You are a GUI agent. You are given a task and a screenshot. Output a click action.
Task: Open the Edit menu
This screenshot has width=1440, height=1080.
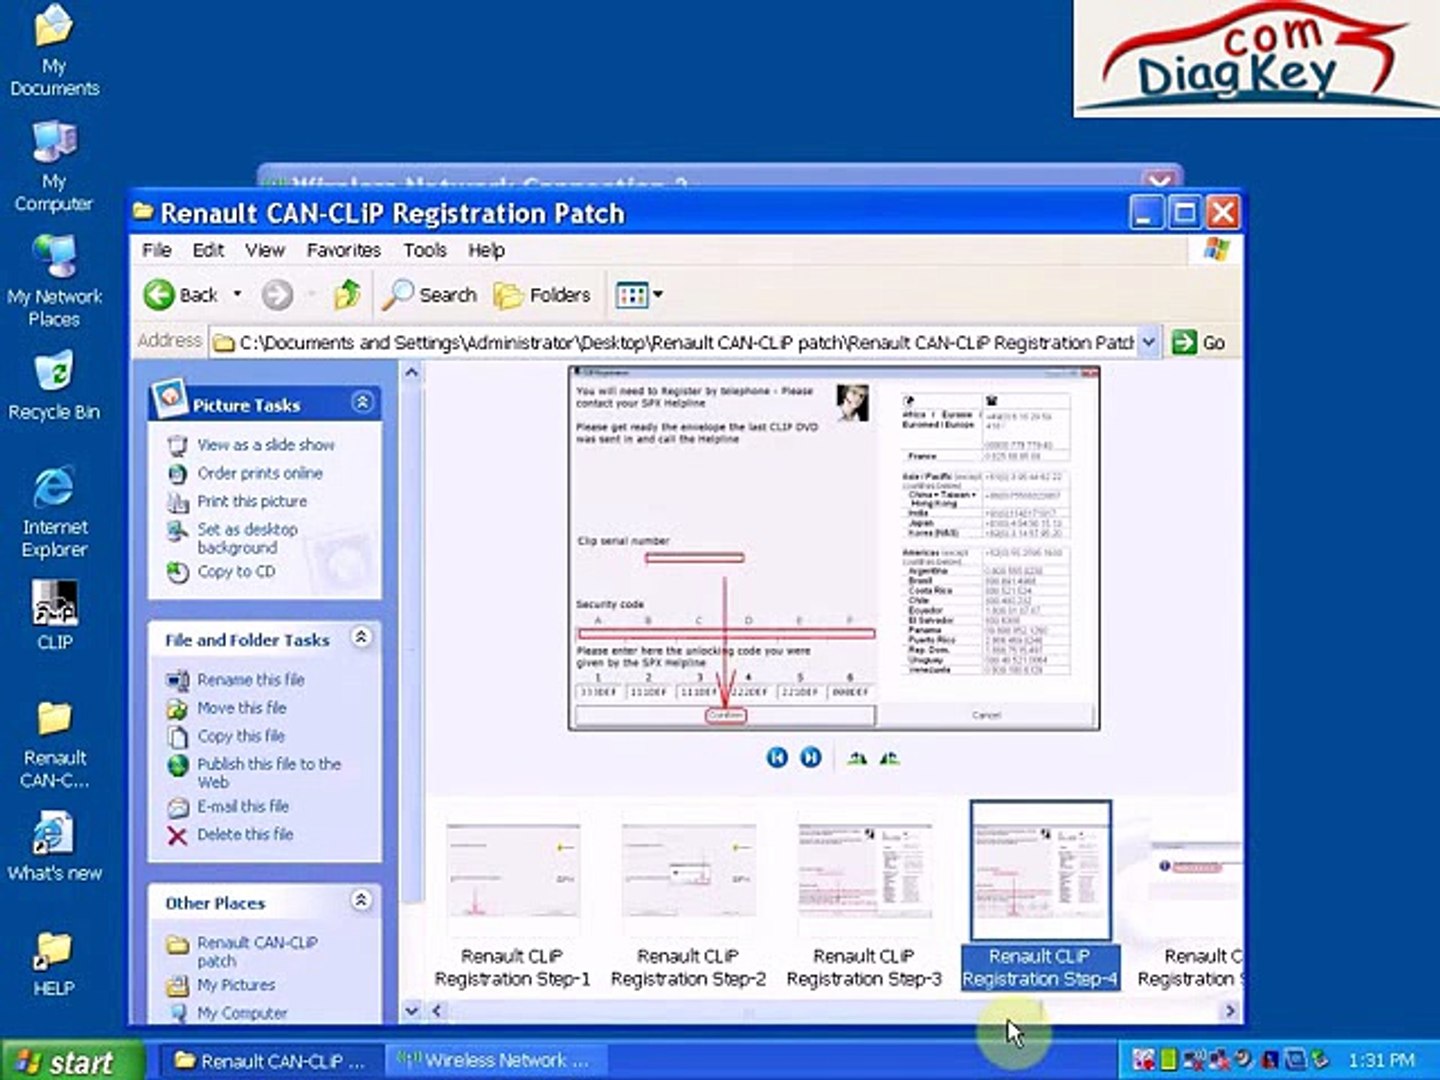tap(208, 250)
